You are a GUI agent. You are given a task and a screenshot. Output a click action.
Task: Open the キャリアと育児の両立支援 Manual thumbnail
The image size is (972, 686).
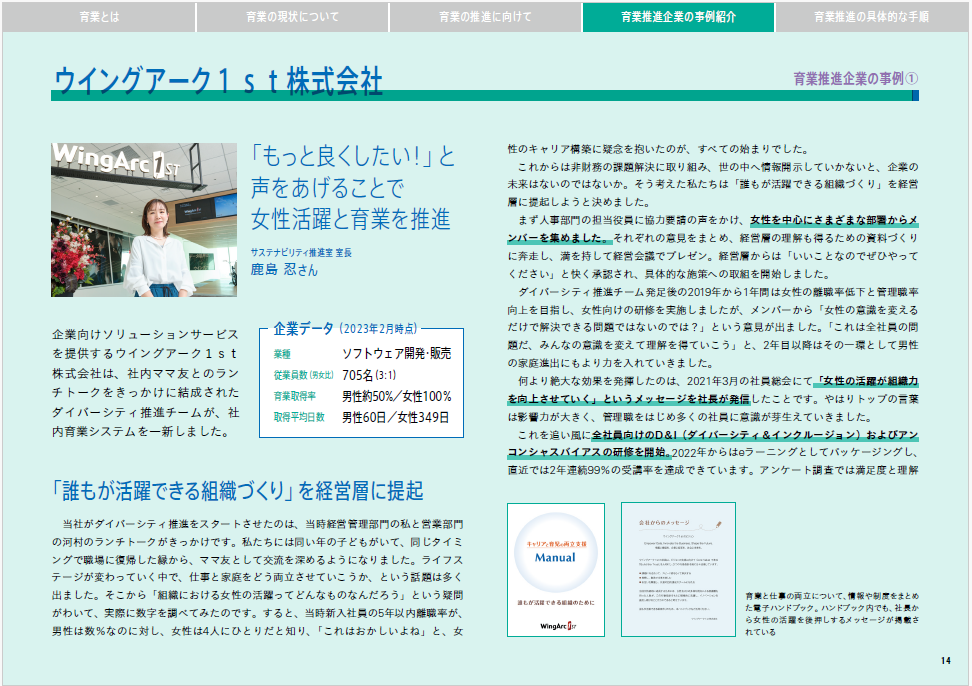pyautogui.click(x=556, y=570)
